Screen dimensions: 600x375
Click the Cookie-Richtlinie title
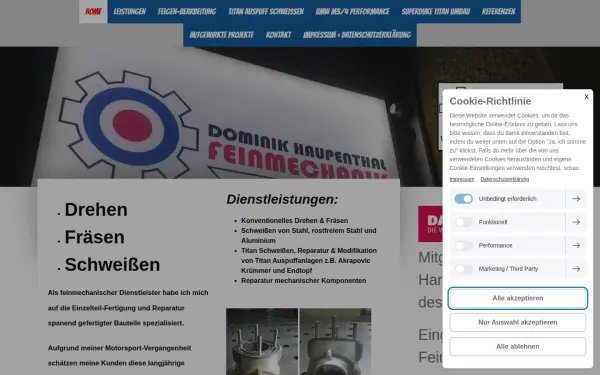coord(490,101)
